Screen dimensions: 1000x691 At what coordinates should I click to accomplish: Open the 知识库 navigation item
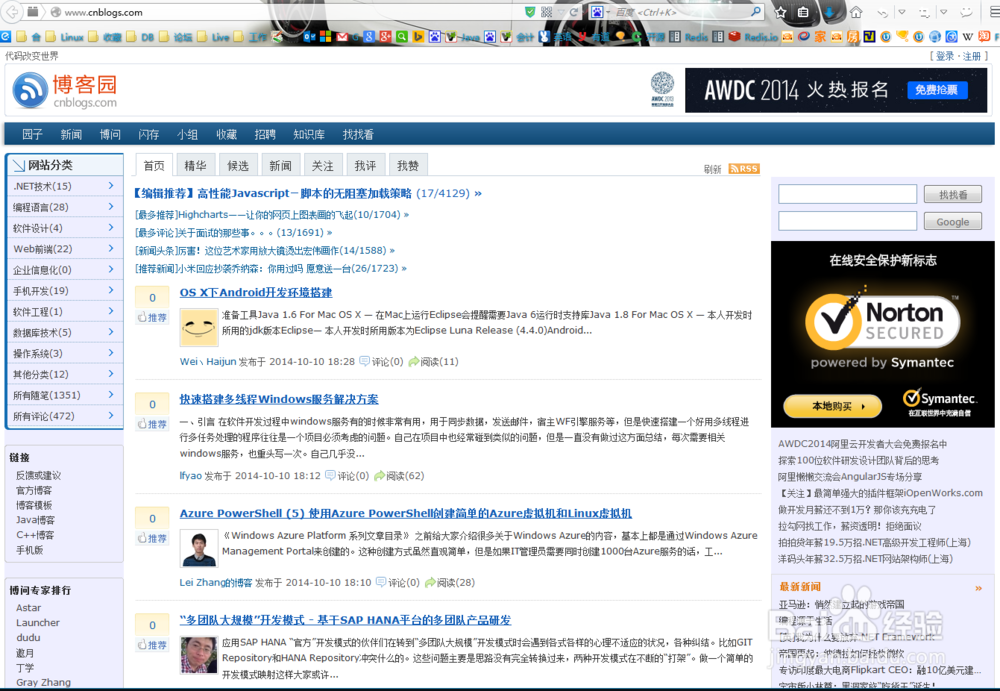(x=309, y=134)
